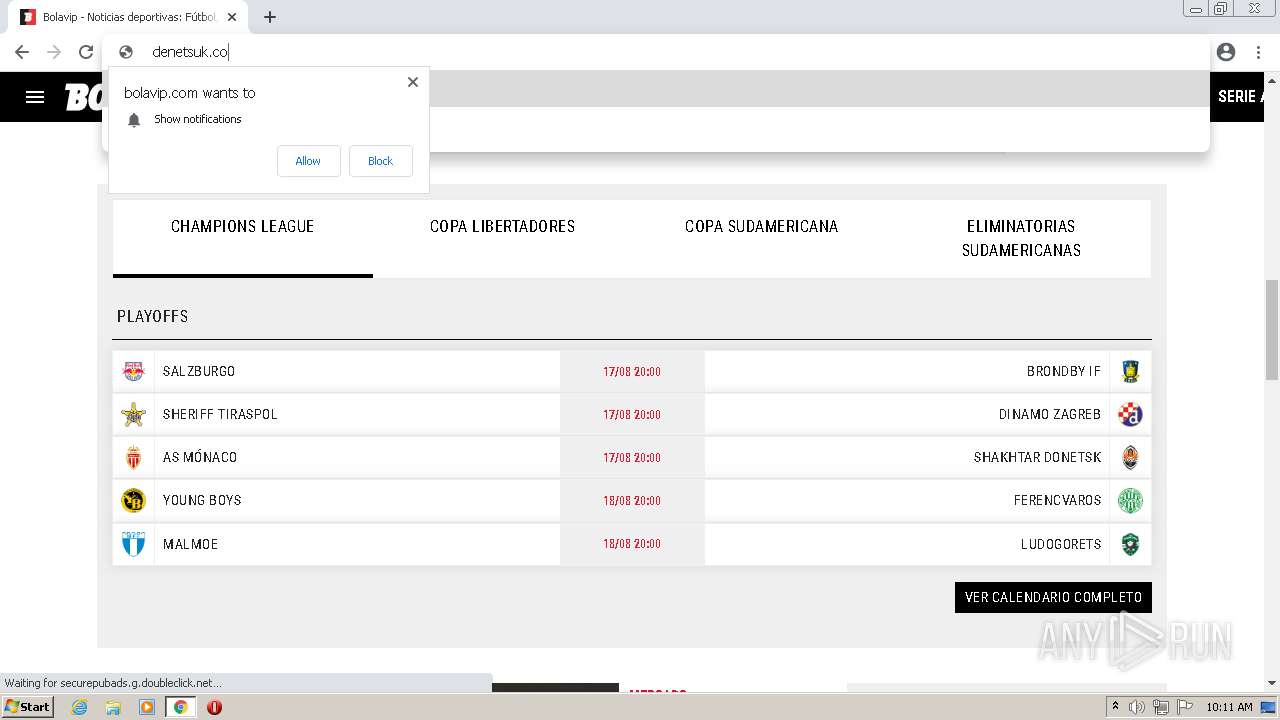The image size is (1280, 720).
Task: Select the Shakhtar Donetsk team name
Action: click(1037, 457)
